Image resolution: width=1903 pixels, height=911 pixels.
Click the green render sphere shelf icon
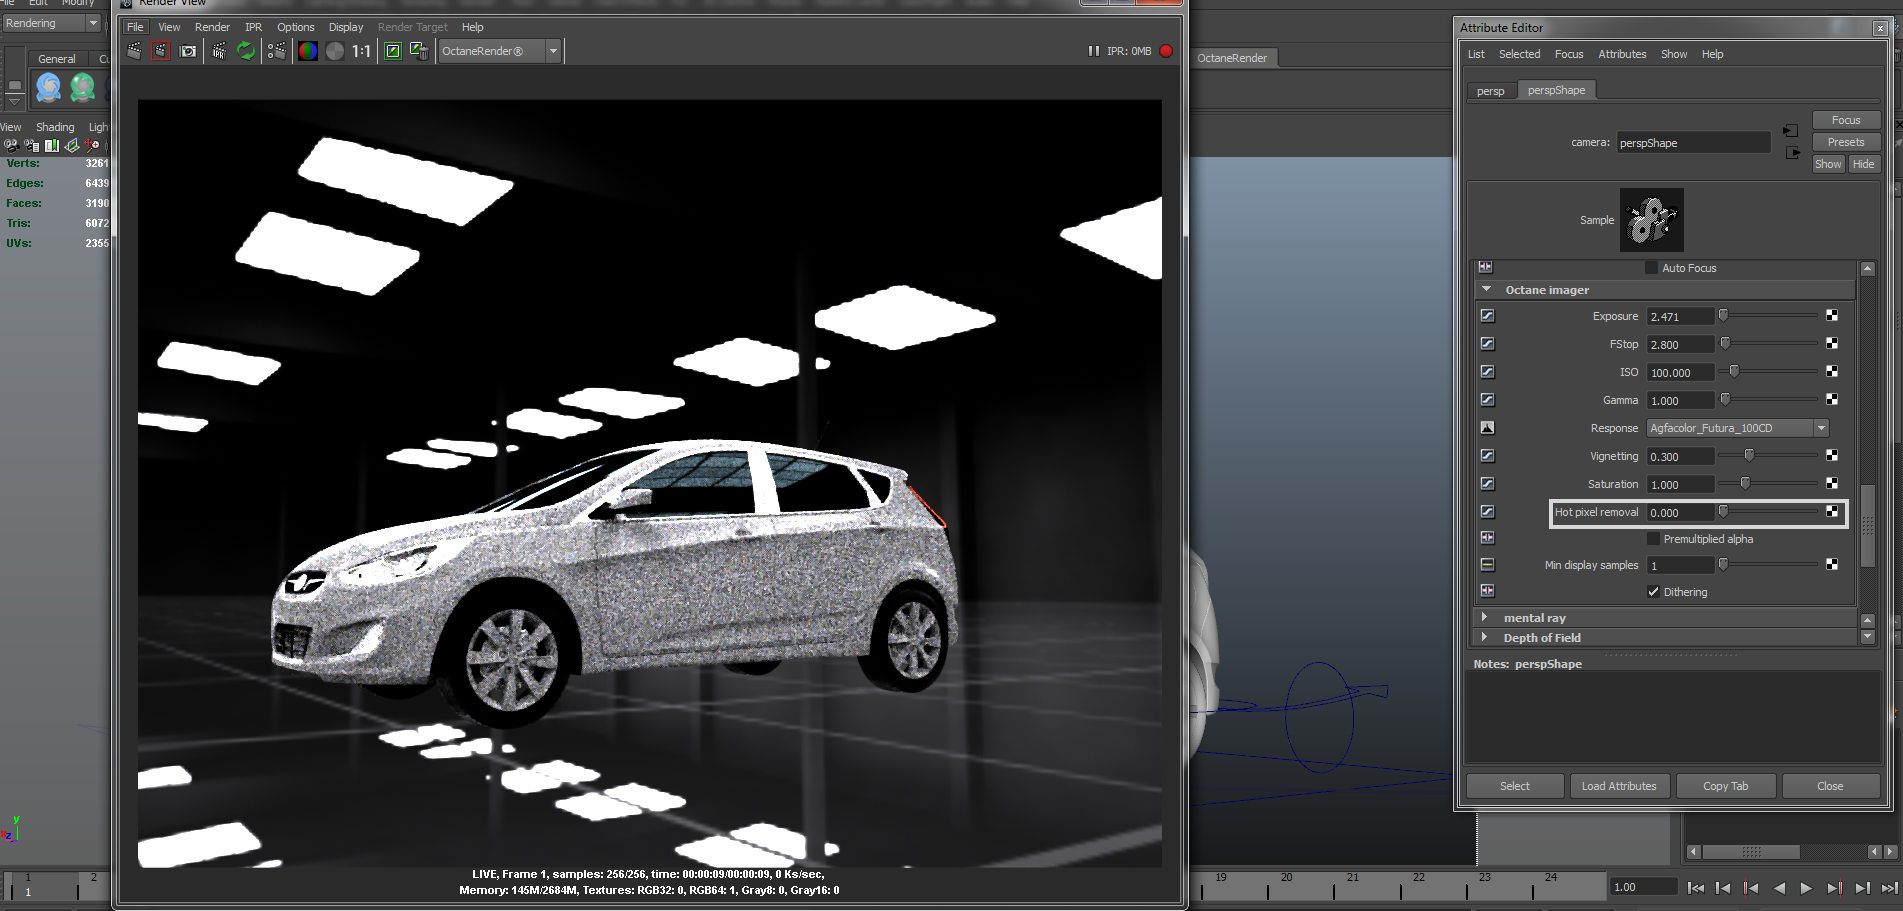[x=83, y=88]
